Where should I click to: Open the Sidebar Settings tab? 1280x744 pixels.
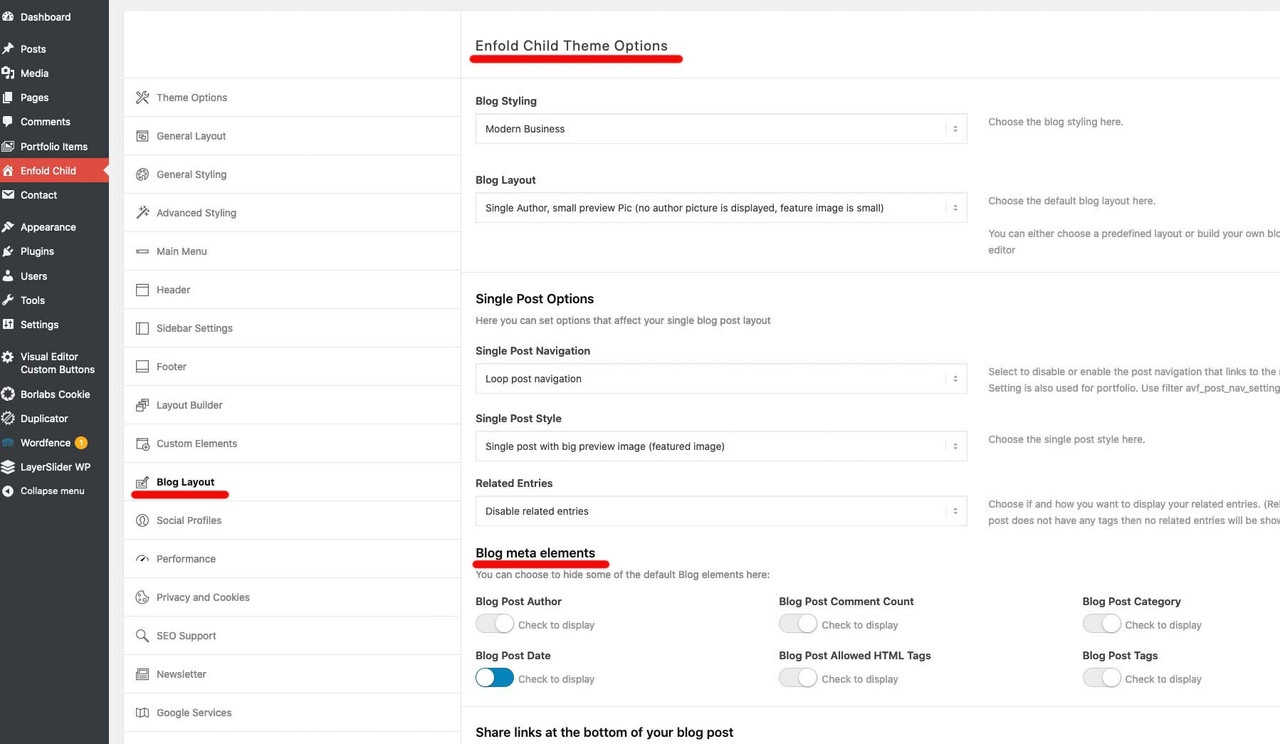coord(292,328)
